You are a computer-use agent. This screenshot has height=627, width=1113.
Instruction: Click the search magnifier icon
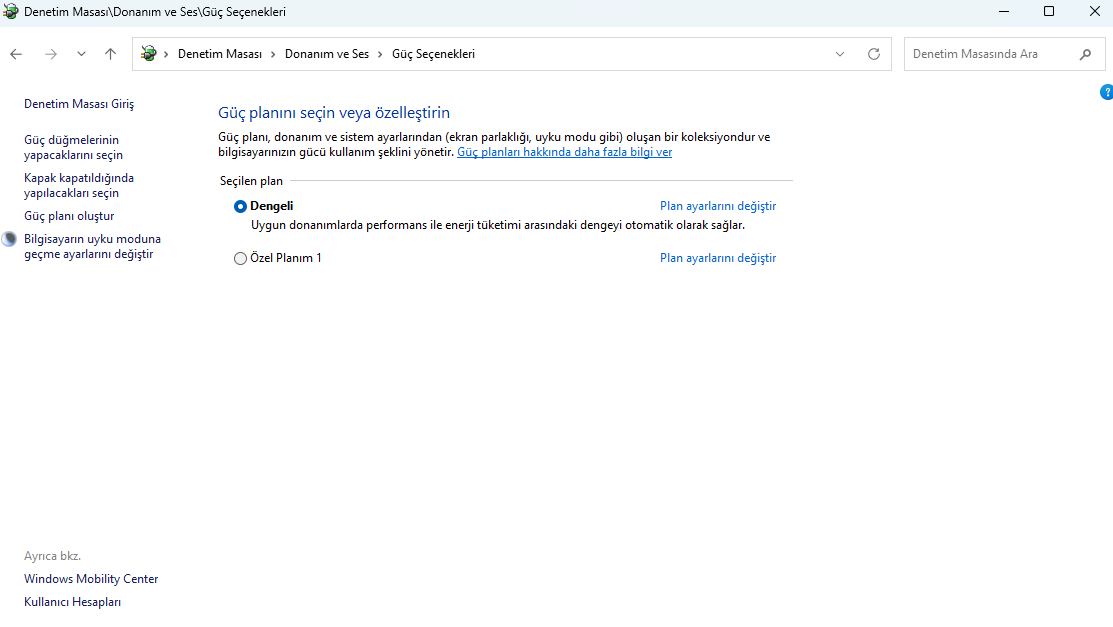coord(1085,54)
